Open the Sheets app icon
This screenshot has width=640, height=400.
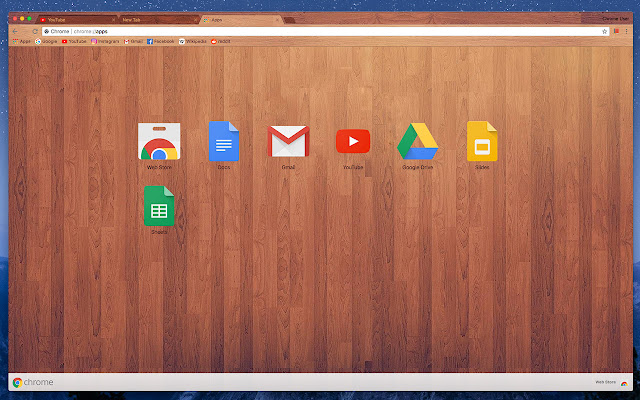coord(159,206)
